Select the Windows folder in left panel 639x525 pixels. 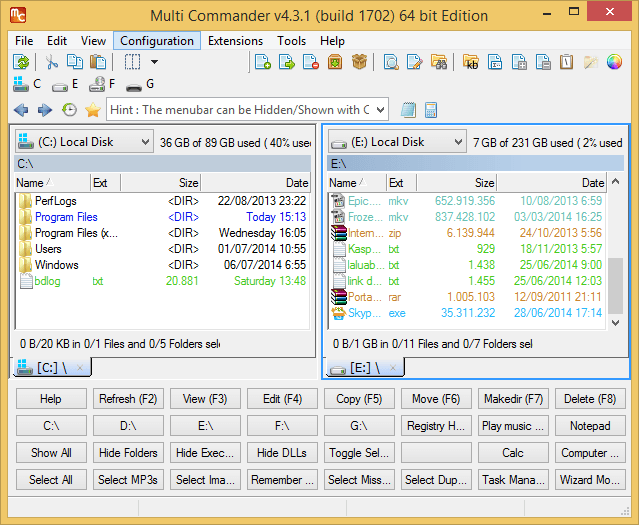(162, 265)
